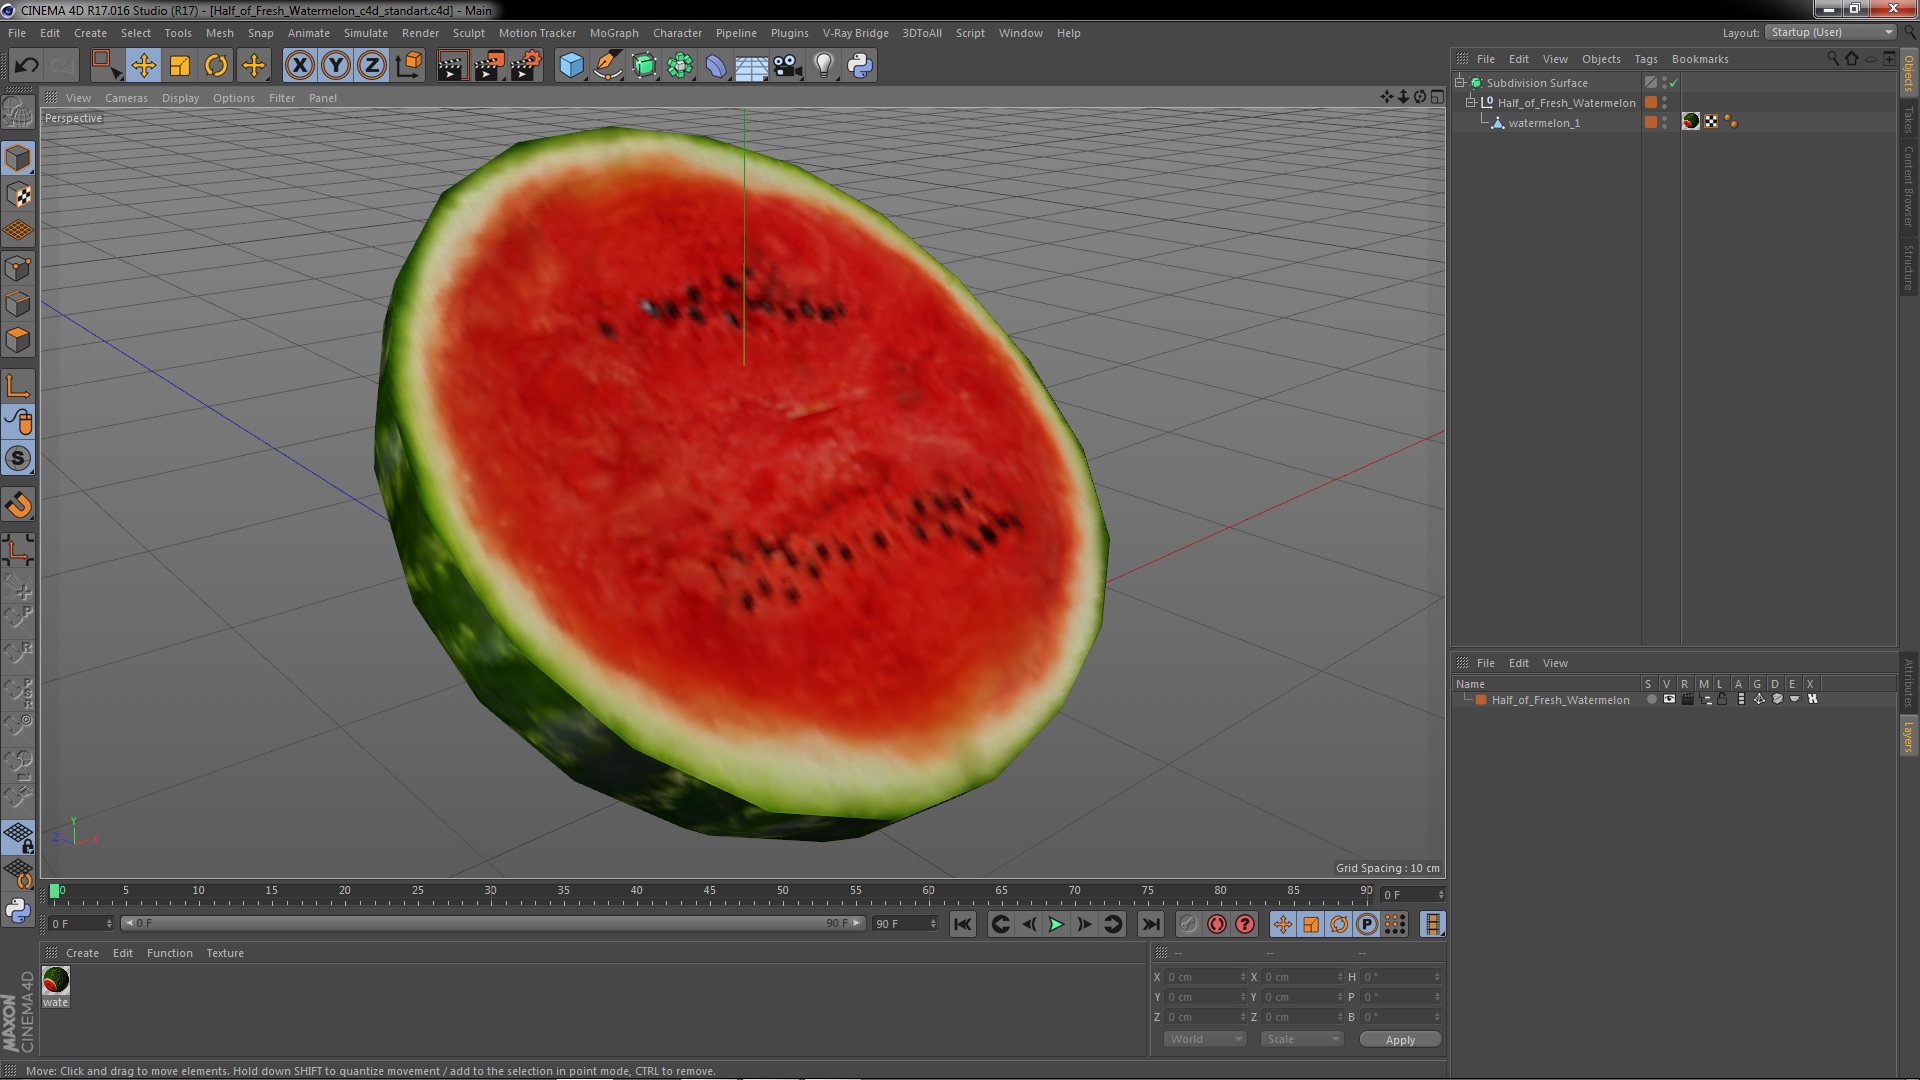This screenshot has width=1920, height=1080.
Task: Open Edit Render Settings icon
Action: coord(525,66)
